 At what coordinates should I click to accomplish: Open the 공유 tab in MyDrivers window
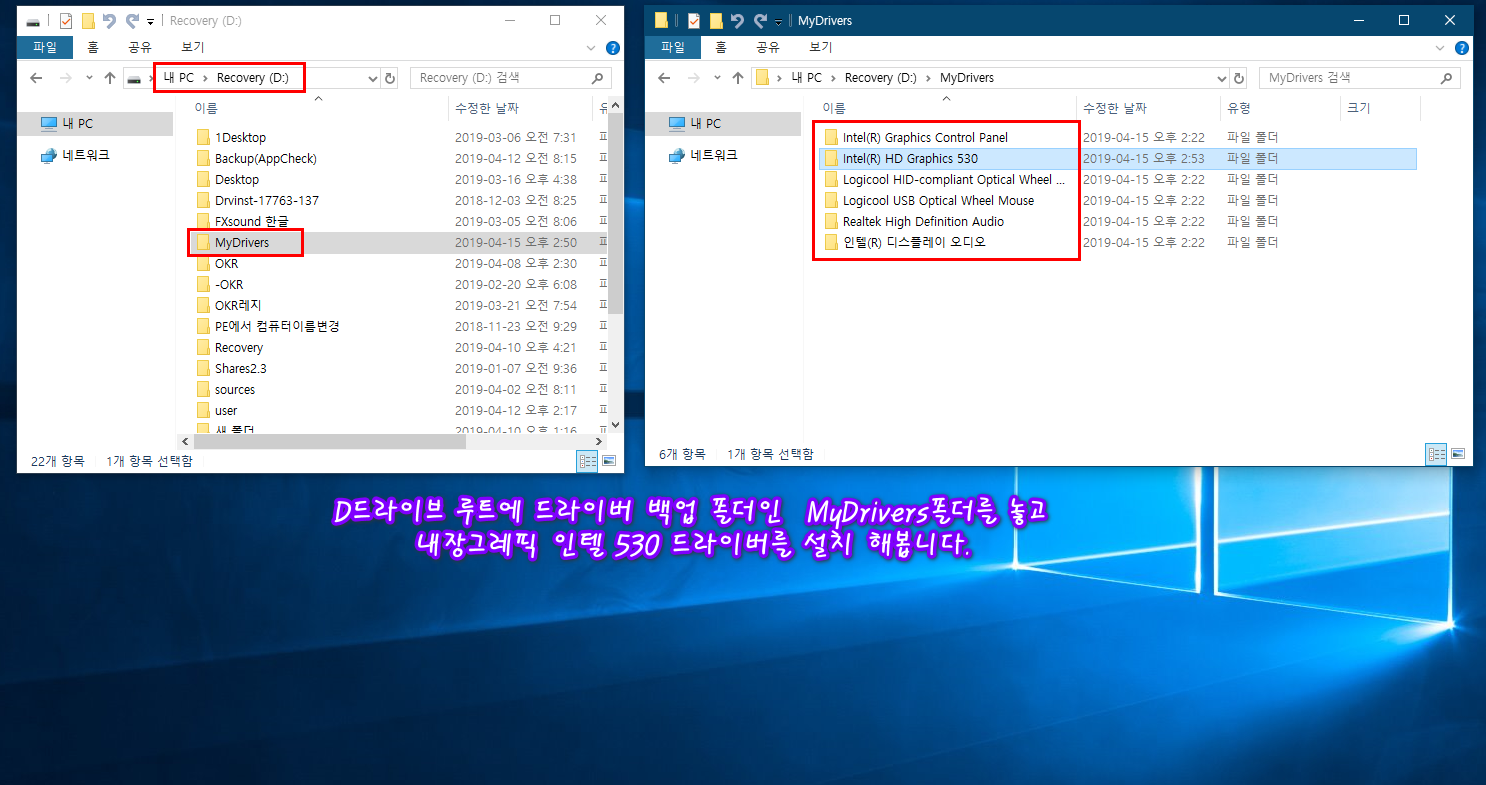pyautogui.click(x=767, y=47)
